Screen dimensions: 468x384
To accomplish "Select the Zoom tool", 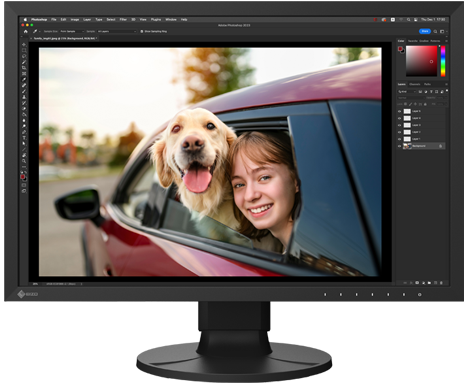I will 24,161.
